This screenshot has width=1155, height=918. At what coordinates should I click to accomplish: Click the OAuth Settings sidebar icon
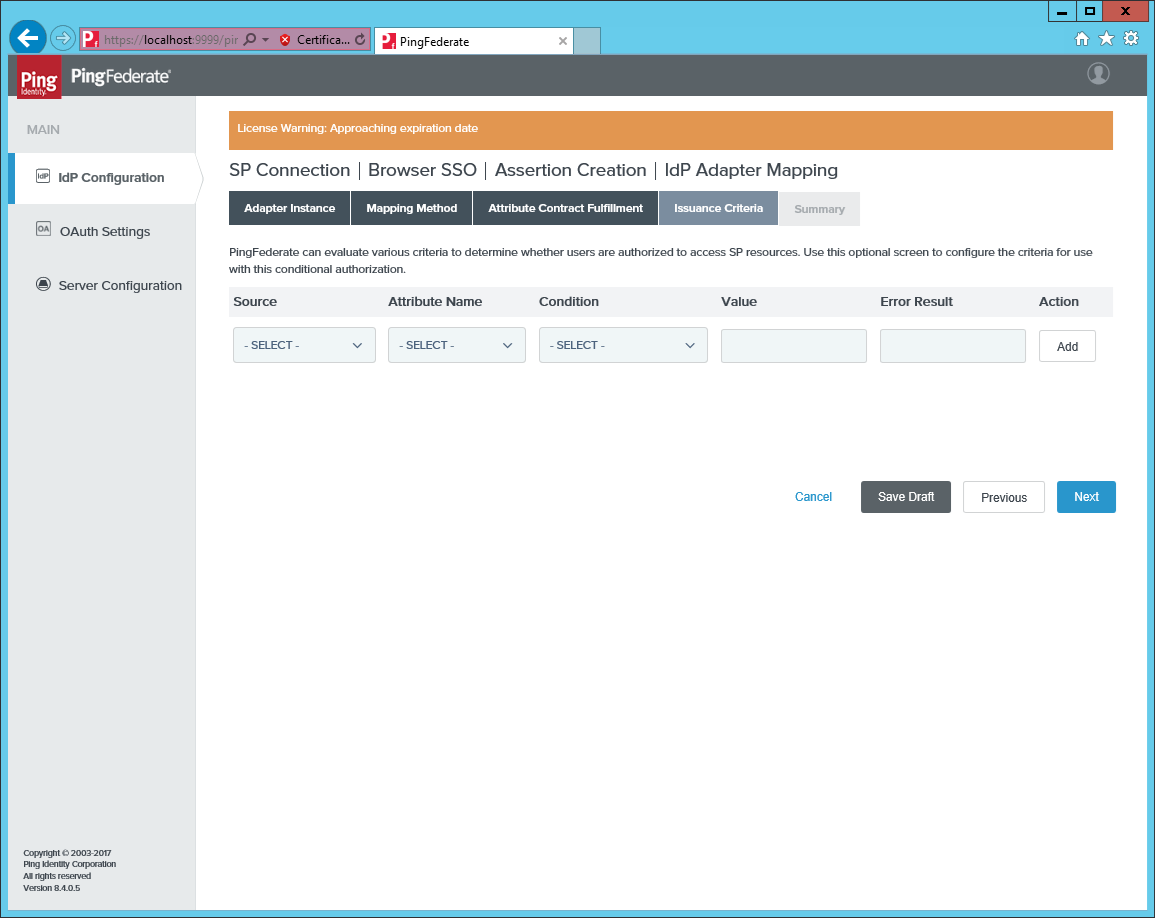pos(43,229)
